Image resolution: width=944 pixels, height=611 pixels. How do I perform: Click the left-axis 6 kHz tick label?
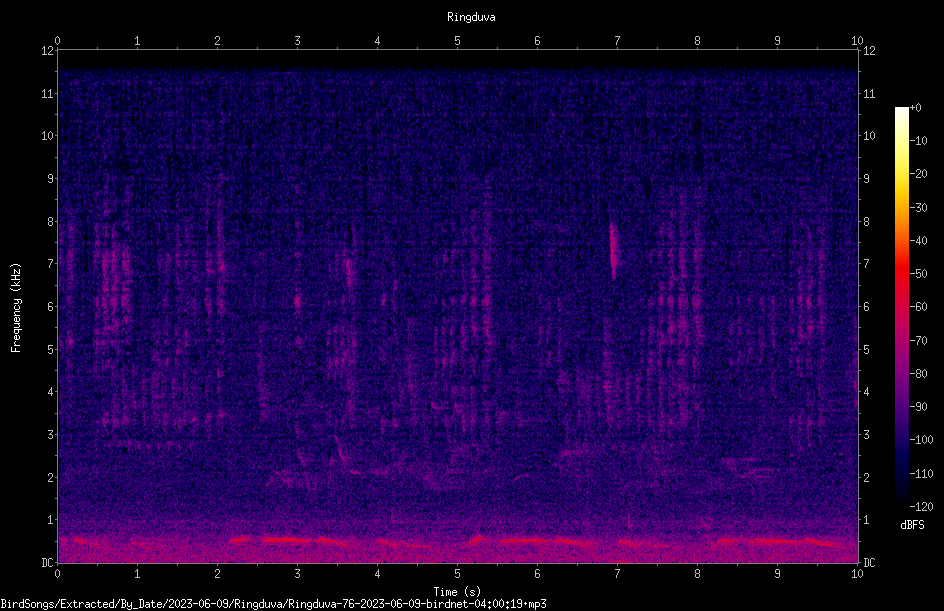click(51, 307)
